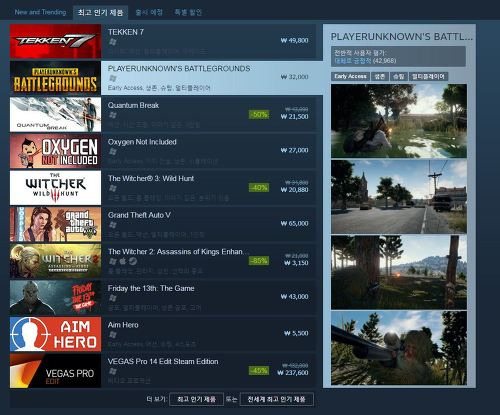Screen dimensions: 500x415
Task: Switch to the 출시 예정 tab
Action: 149,12
